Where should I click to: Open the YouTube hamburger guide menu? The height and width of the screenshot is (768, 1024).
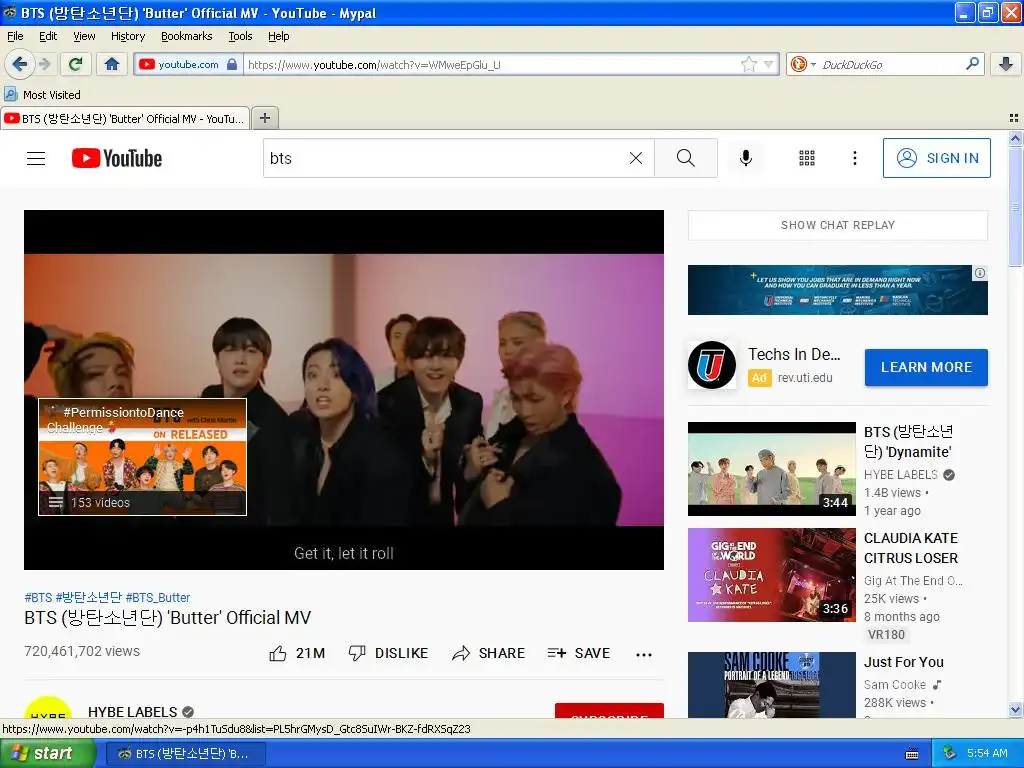click(36, 158)
